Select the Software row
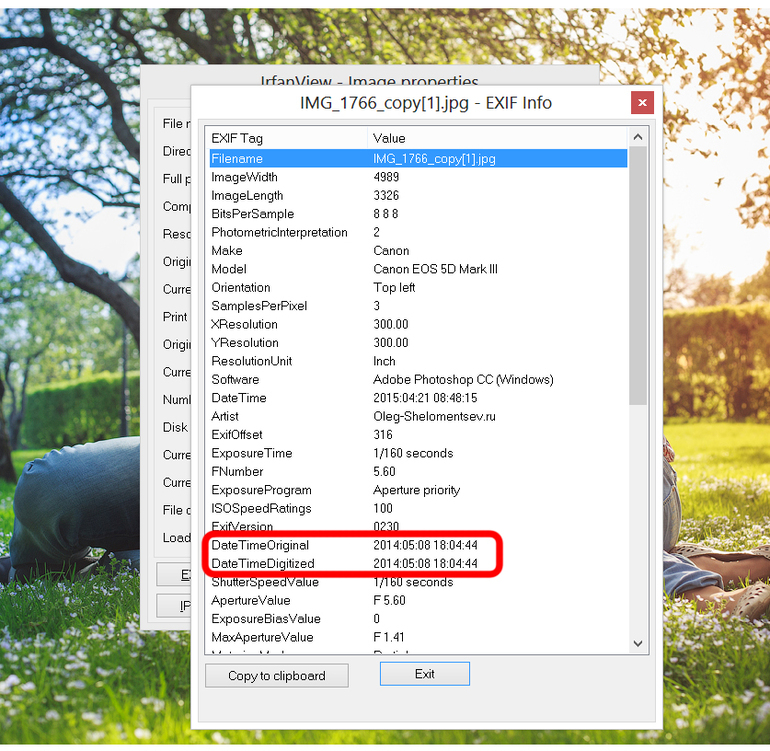This screenshot has width=770, height=751. click(x=418, y=380)
